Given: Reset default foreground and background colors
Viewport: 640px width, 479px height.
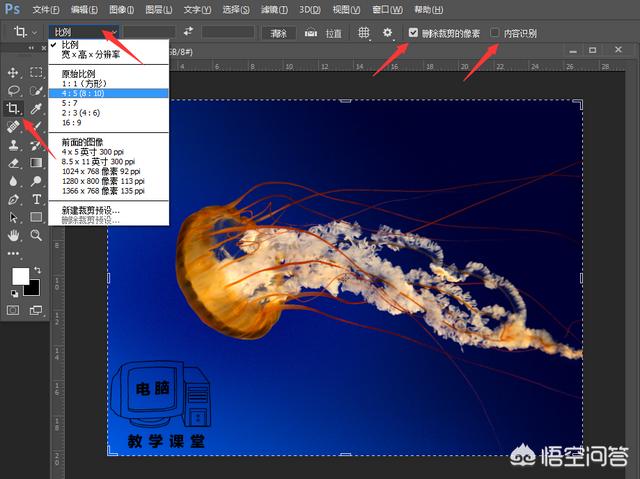Looking at the screenshot, I should coord(14,293).
